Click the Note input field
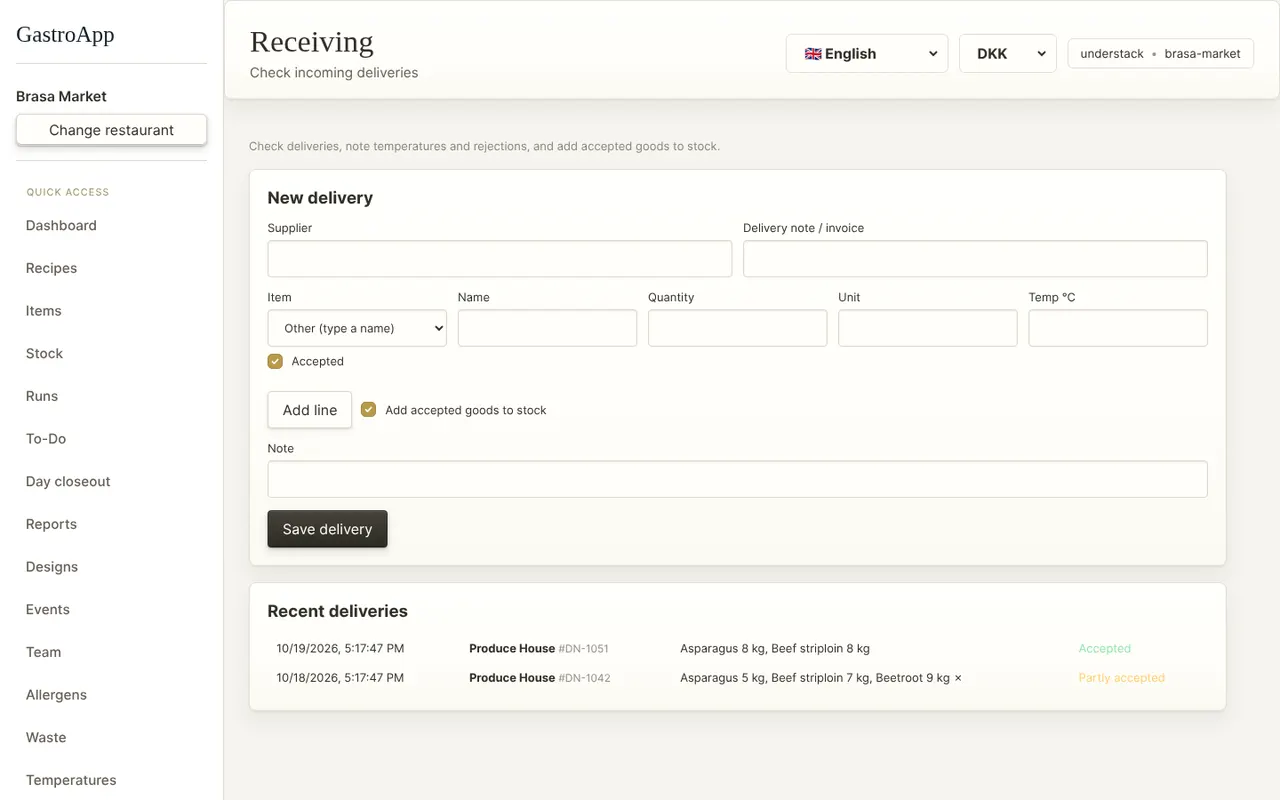1280x800 pixels. point(737,479)
